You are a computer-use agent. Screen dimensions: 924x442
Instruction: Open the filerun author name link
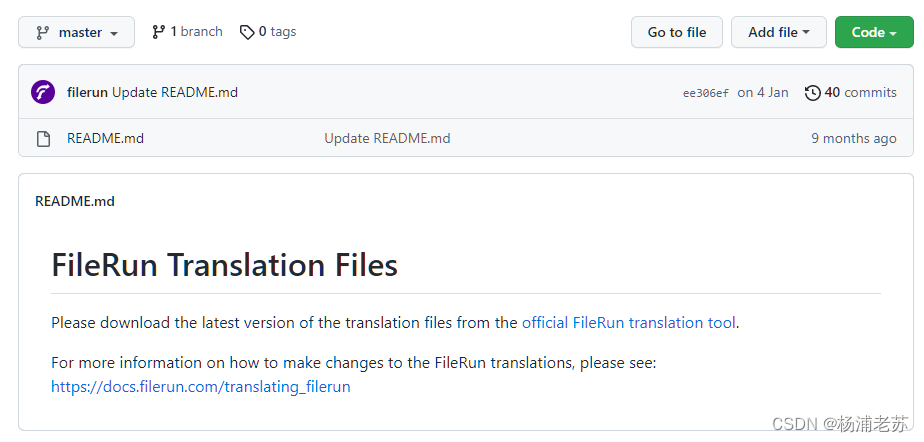(87, 93)
